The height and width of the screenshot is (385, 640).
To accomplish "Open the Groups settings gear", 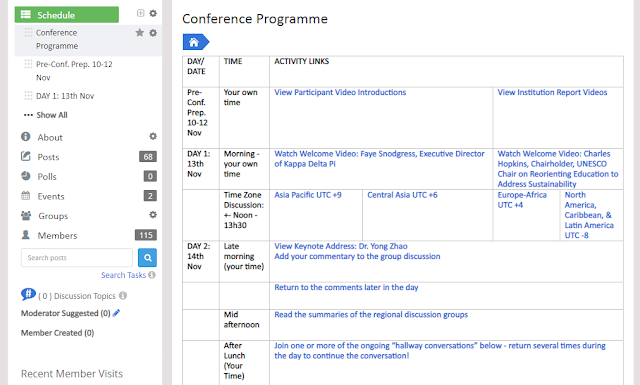I will [x=153, y=215].
